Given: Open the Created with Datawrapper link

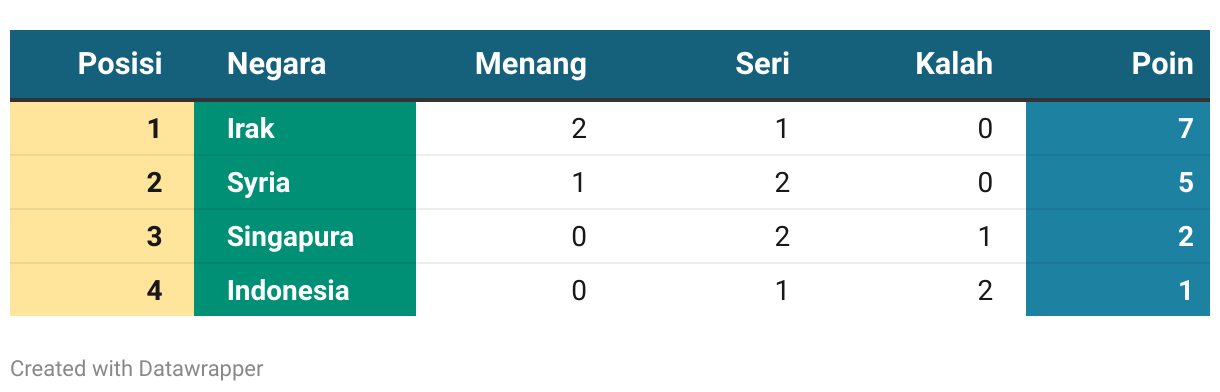Looking at the screenshot, I should 137,368.
